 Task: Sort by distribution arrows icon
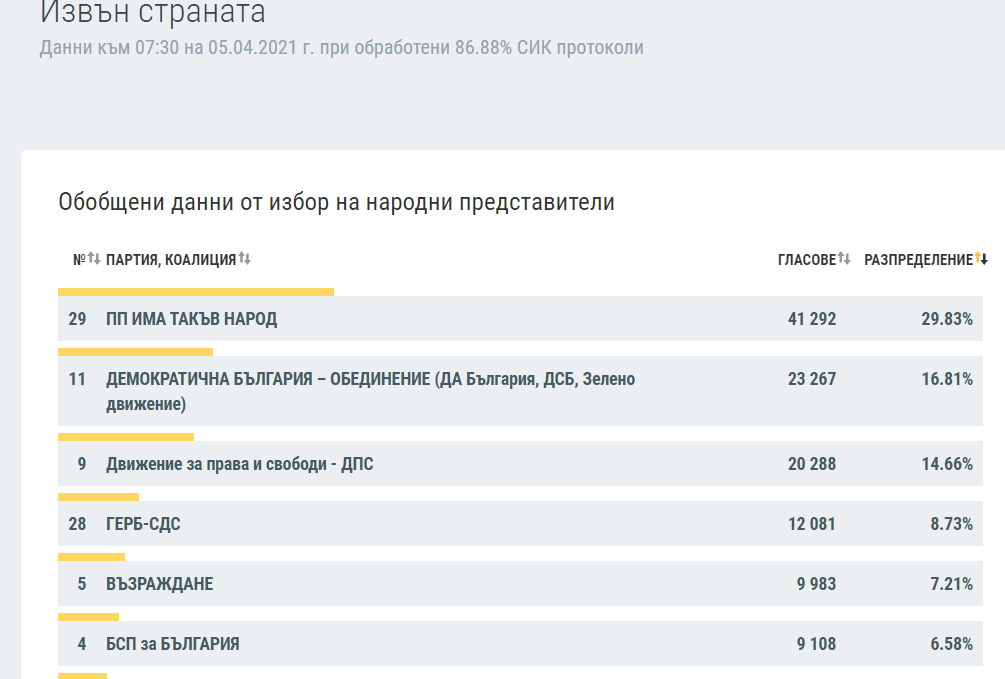click(981, 258)
